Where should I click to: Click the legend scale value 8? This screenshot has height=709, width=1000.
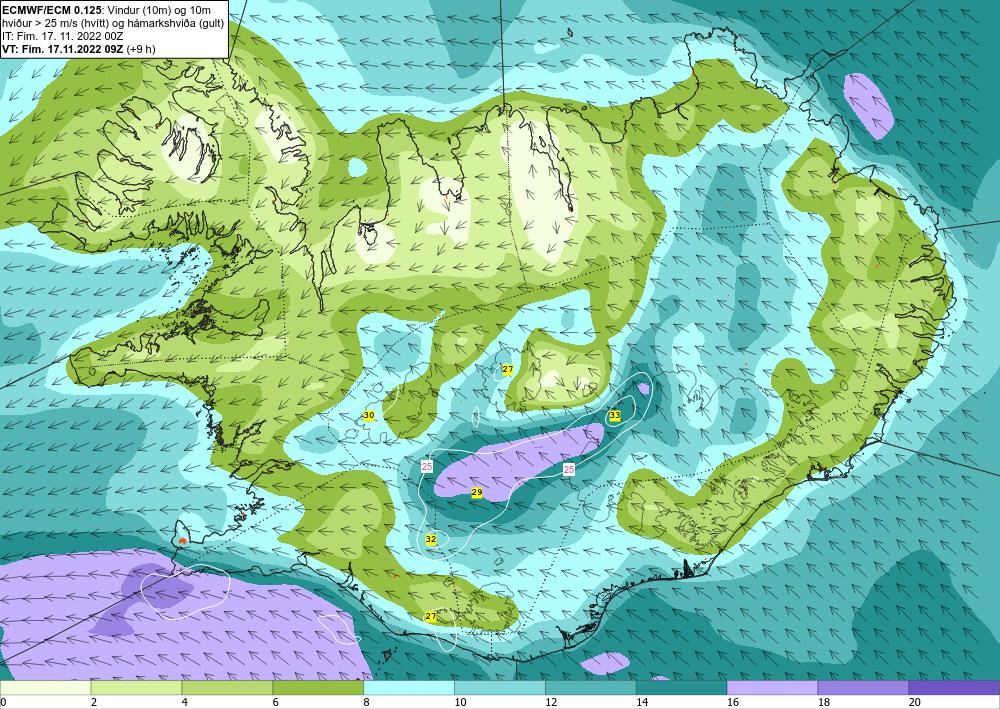pos(367,703)
